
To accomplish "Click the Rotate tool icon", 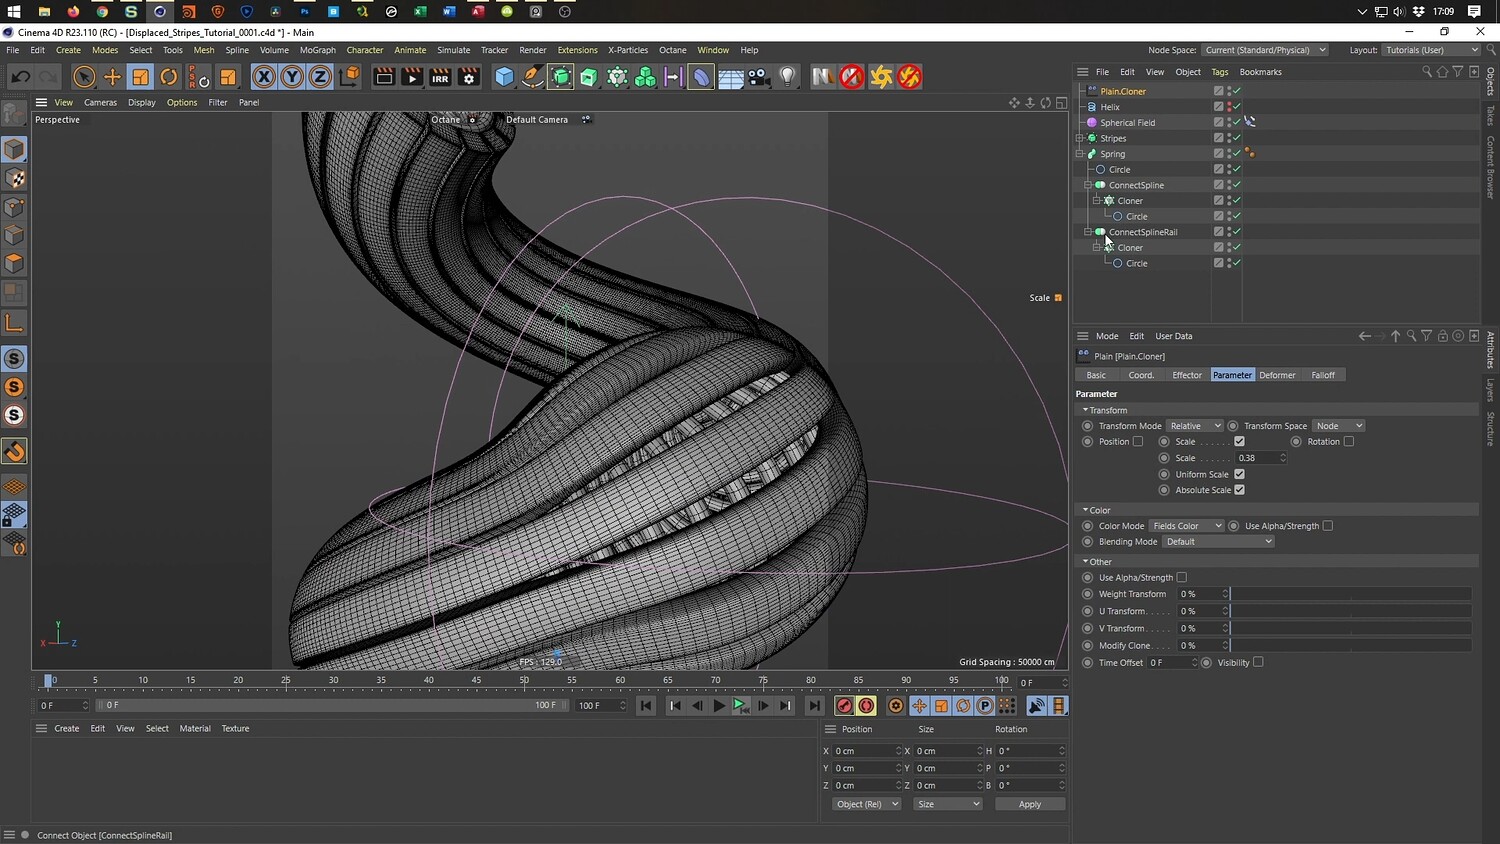I will 169,77.
